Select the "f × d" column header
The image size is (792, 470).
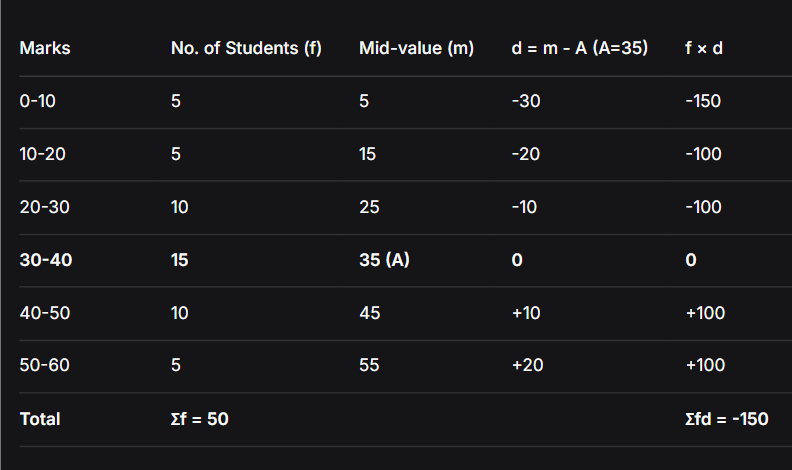(x=704, y=49)
